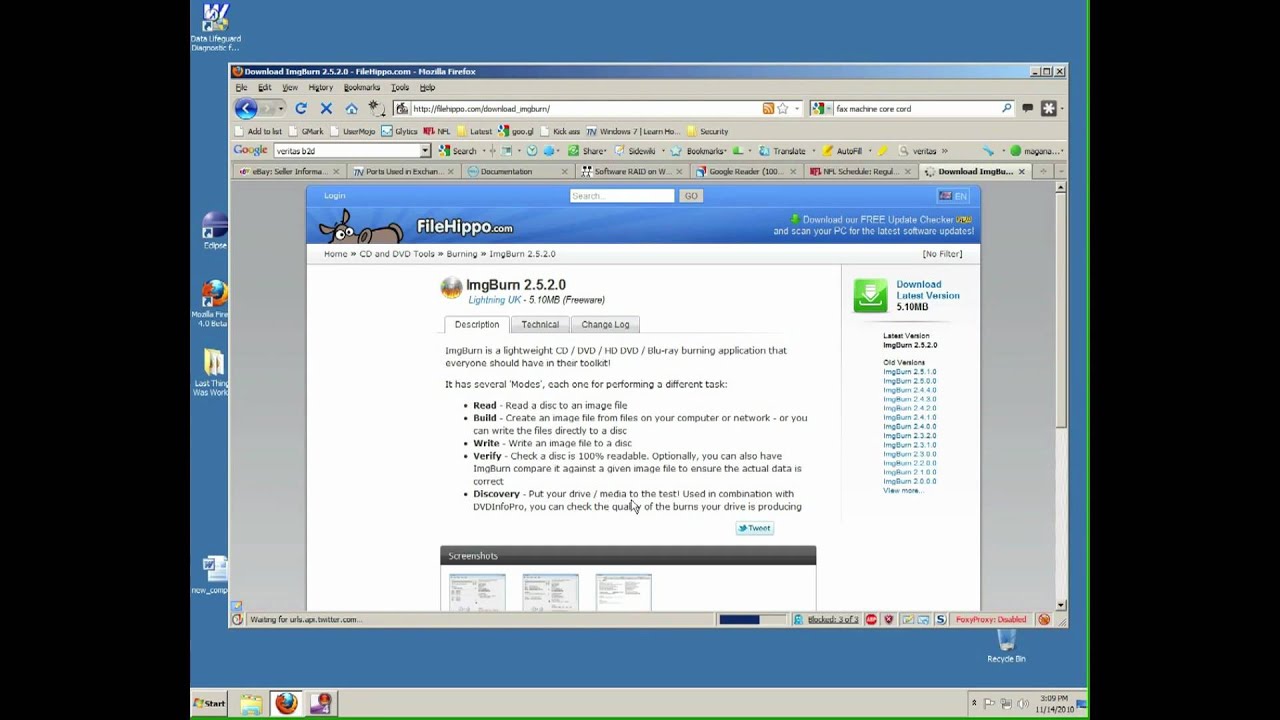The image size is (1280, 720).
Task: Click the chat bubble toolbar icon
Action: [1027, 108]
